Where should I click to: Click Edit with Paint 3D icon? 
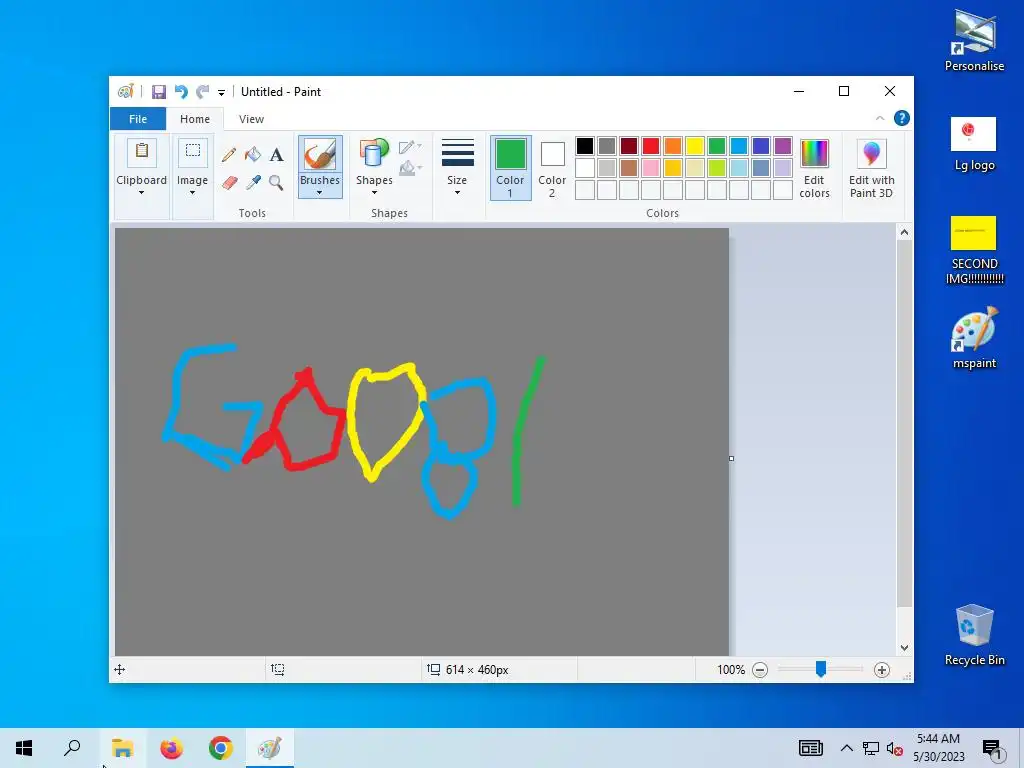pyautogui.click(x=871, y=154)
